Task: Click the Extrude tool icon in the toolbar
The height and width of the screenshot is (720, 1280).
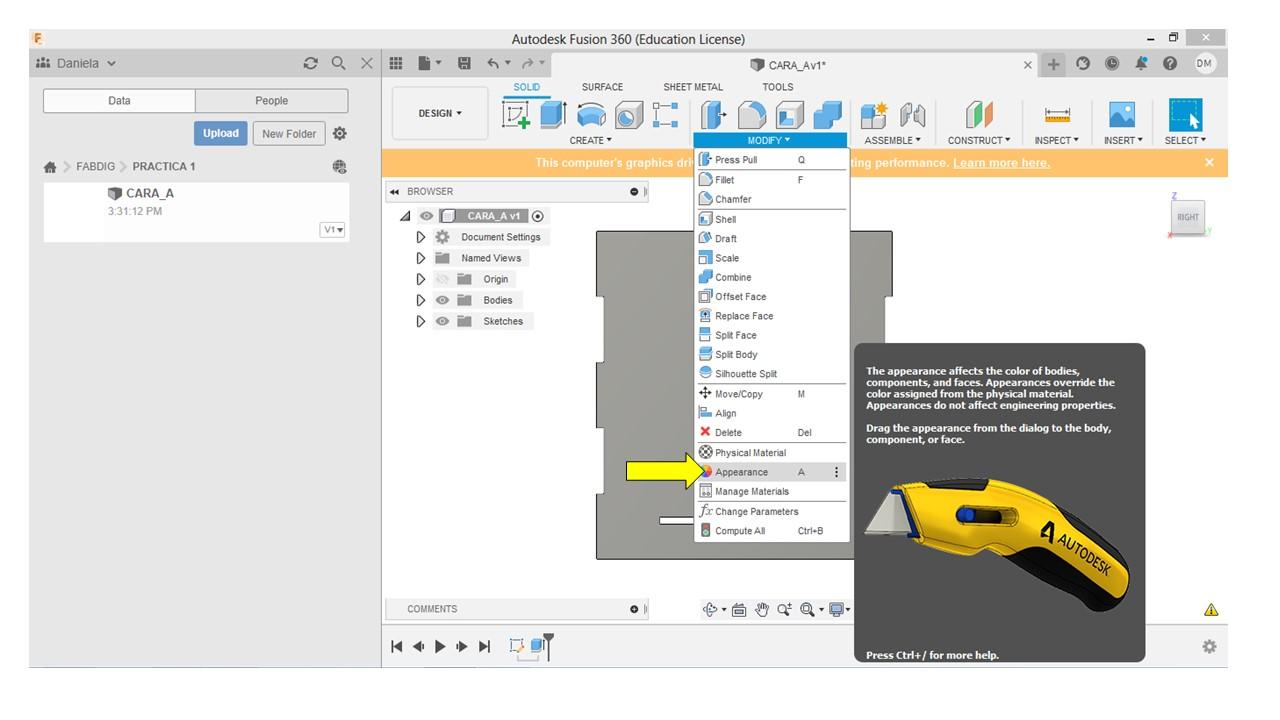Action: 553,115
